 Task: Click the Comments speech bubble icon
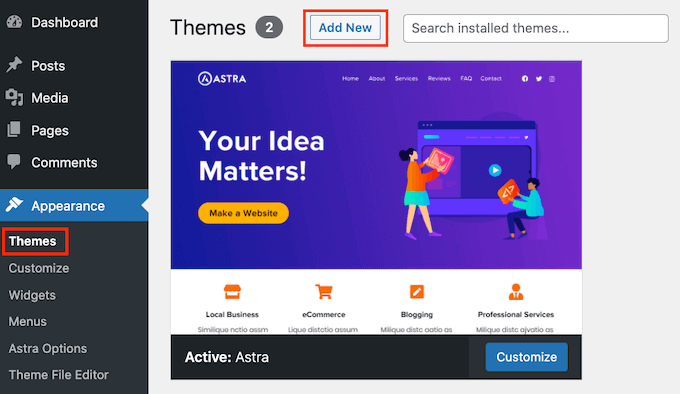pos(13,162)
